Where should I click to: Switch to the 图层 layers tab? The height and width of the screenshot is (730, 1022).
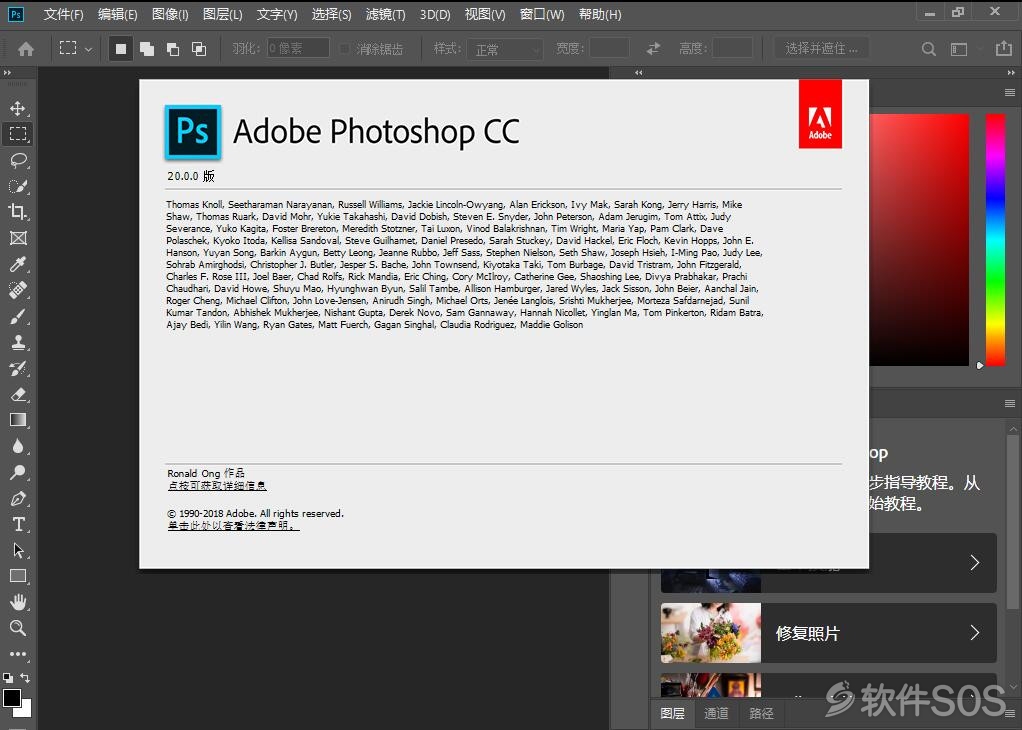672,713
